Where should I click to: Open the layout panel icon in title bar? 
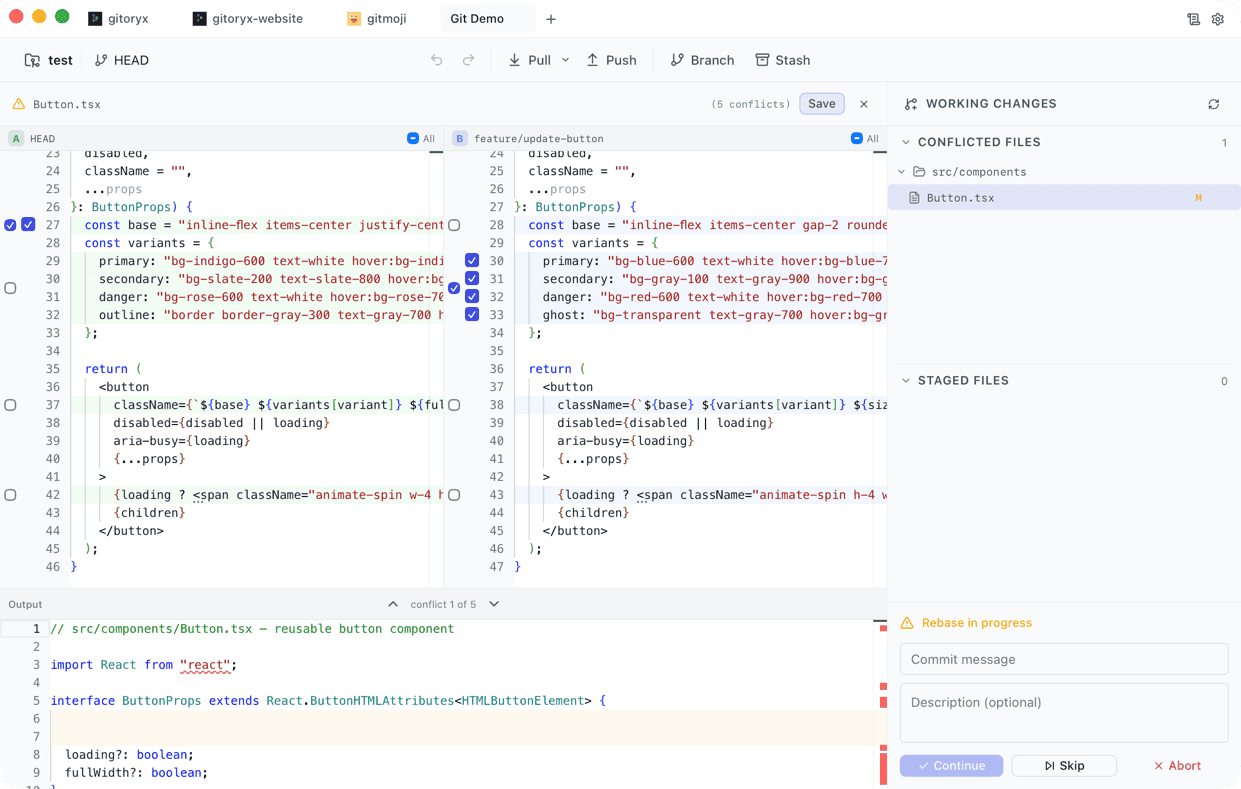coord(1193,19)
